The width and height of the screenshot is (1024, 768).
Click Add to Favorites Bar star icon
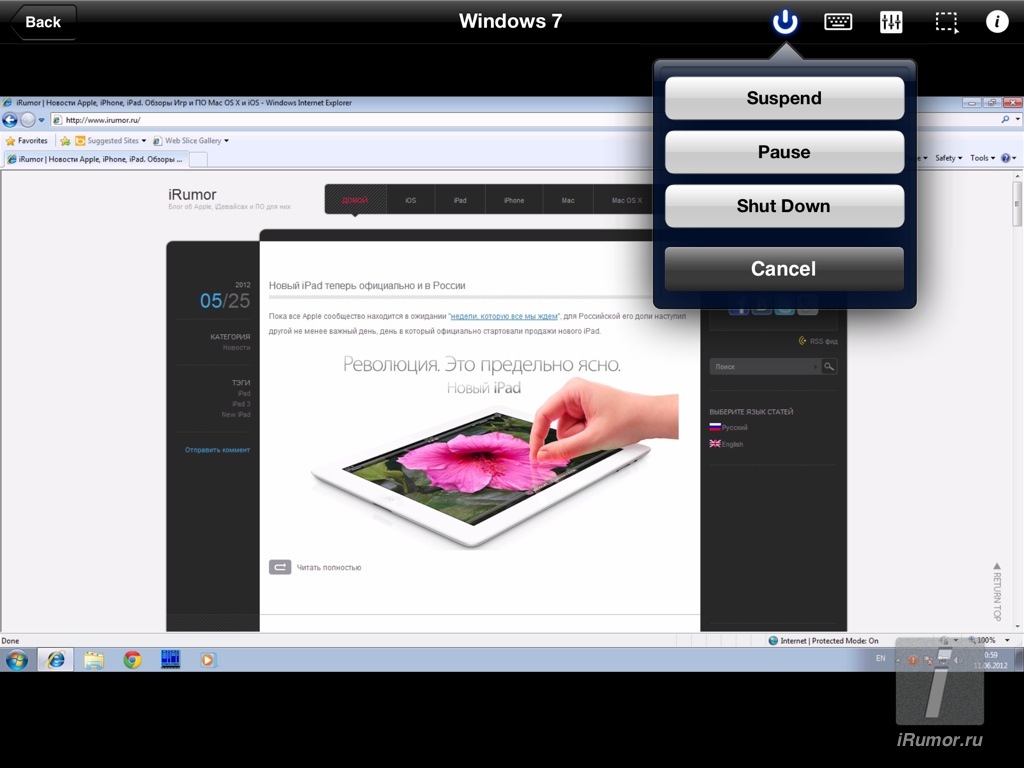pyautogui.click(x=65, y=140)
